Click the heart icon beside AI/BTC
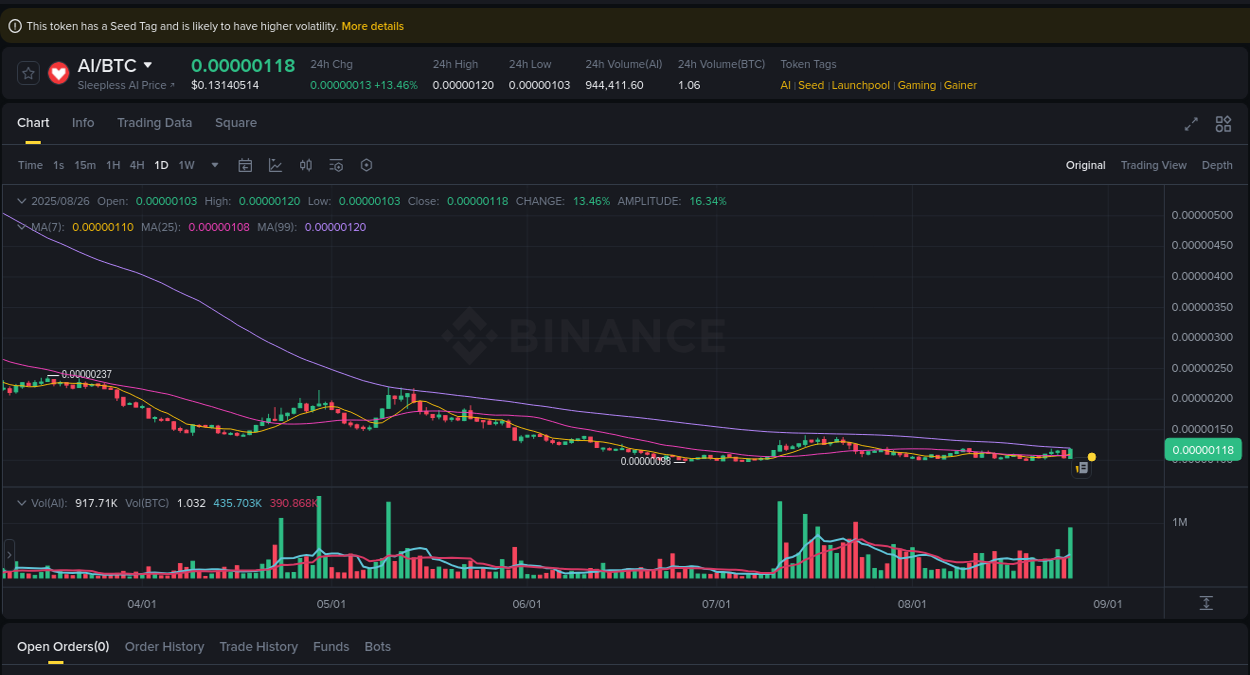This screenshot has width=1250, height=675. pos(58,72)
